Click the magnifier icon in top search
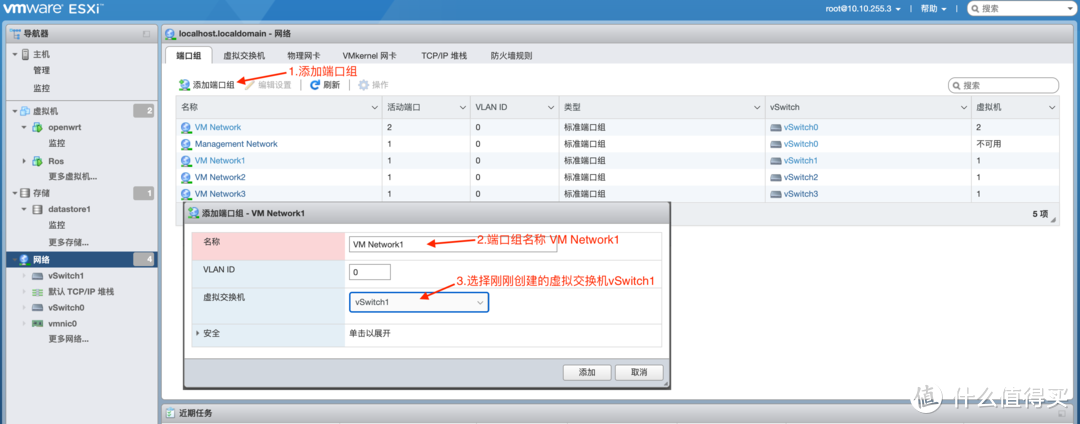The height and width of the screenshot is (424, 1080). click(x=976, y=9)
